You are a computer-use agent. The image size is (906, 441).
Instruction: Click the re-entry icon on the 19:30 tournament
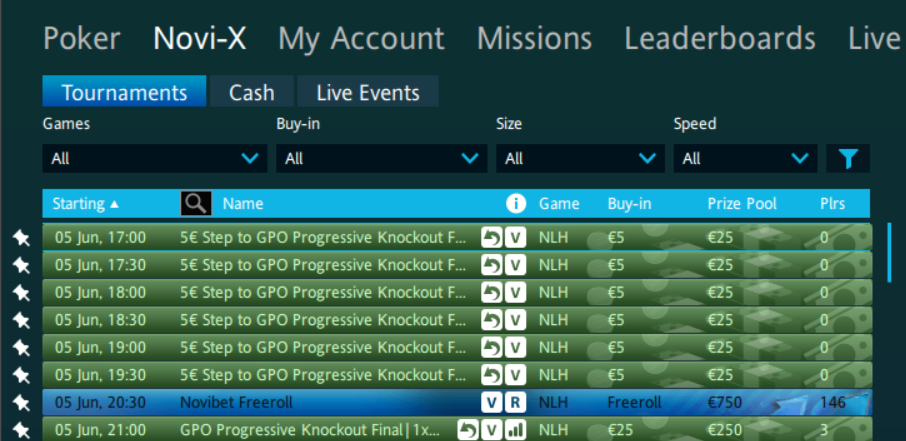[491, 375]
